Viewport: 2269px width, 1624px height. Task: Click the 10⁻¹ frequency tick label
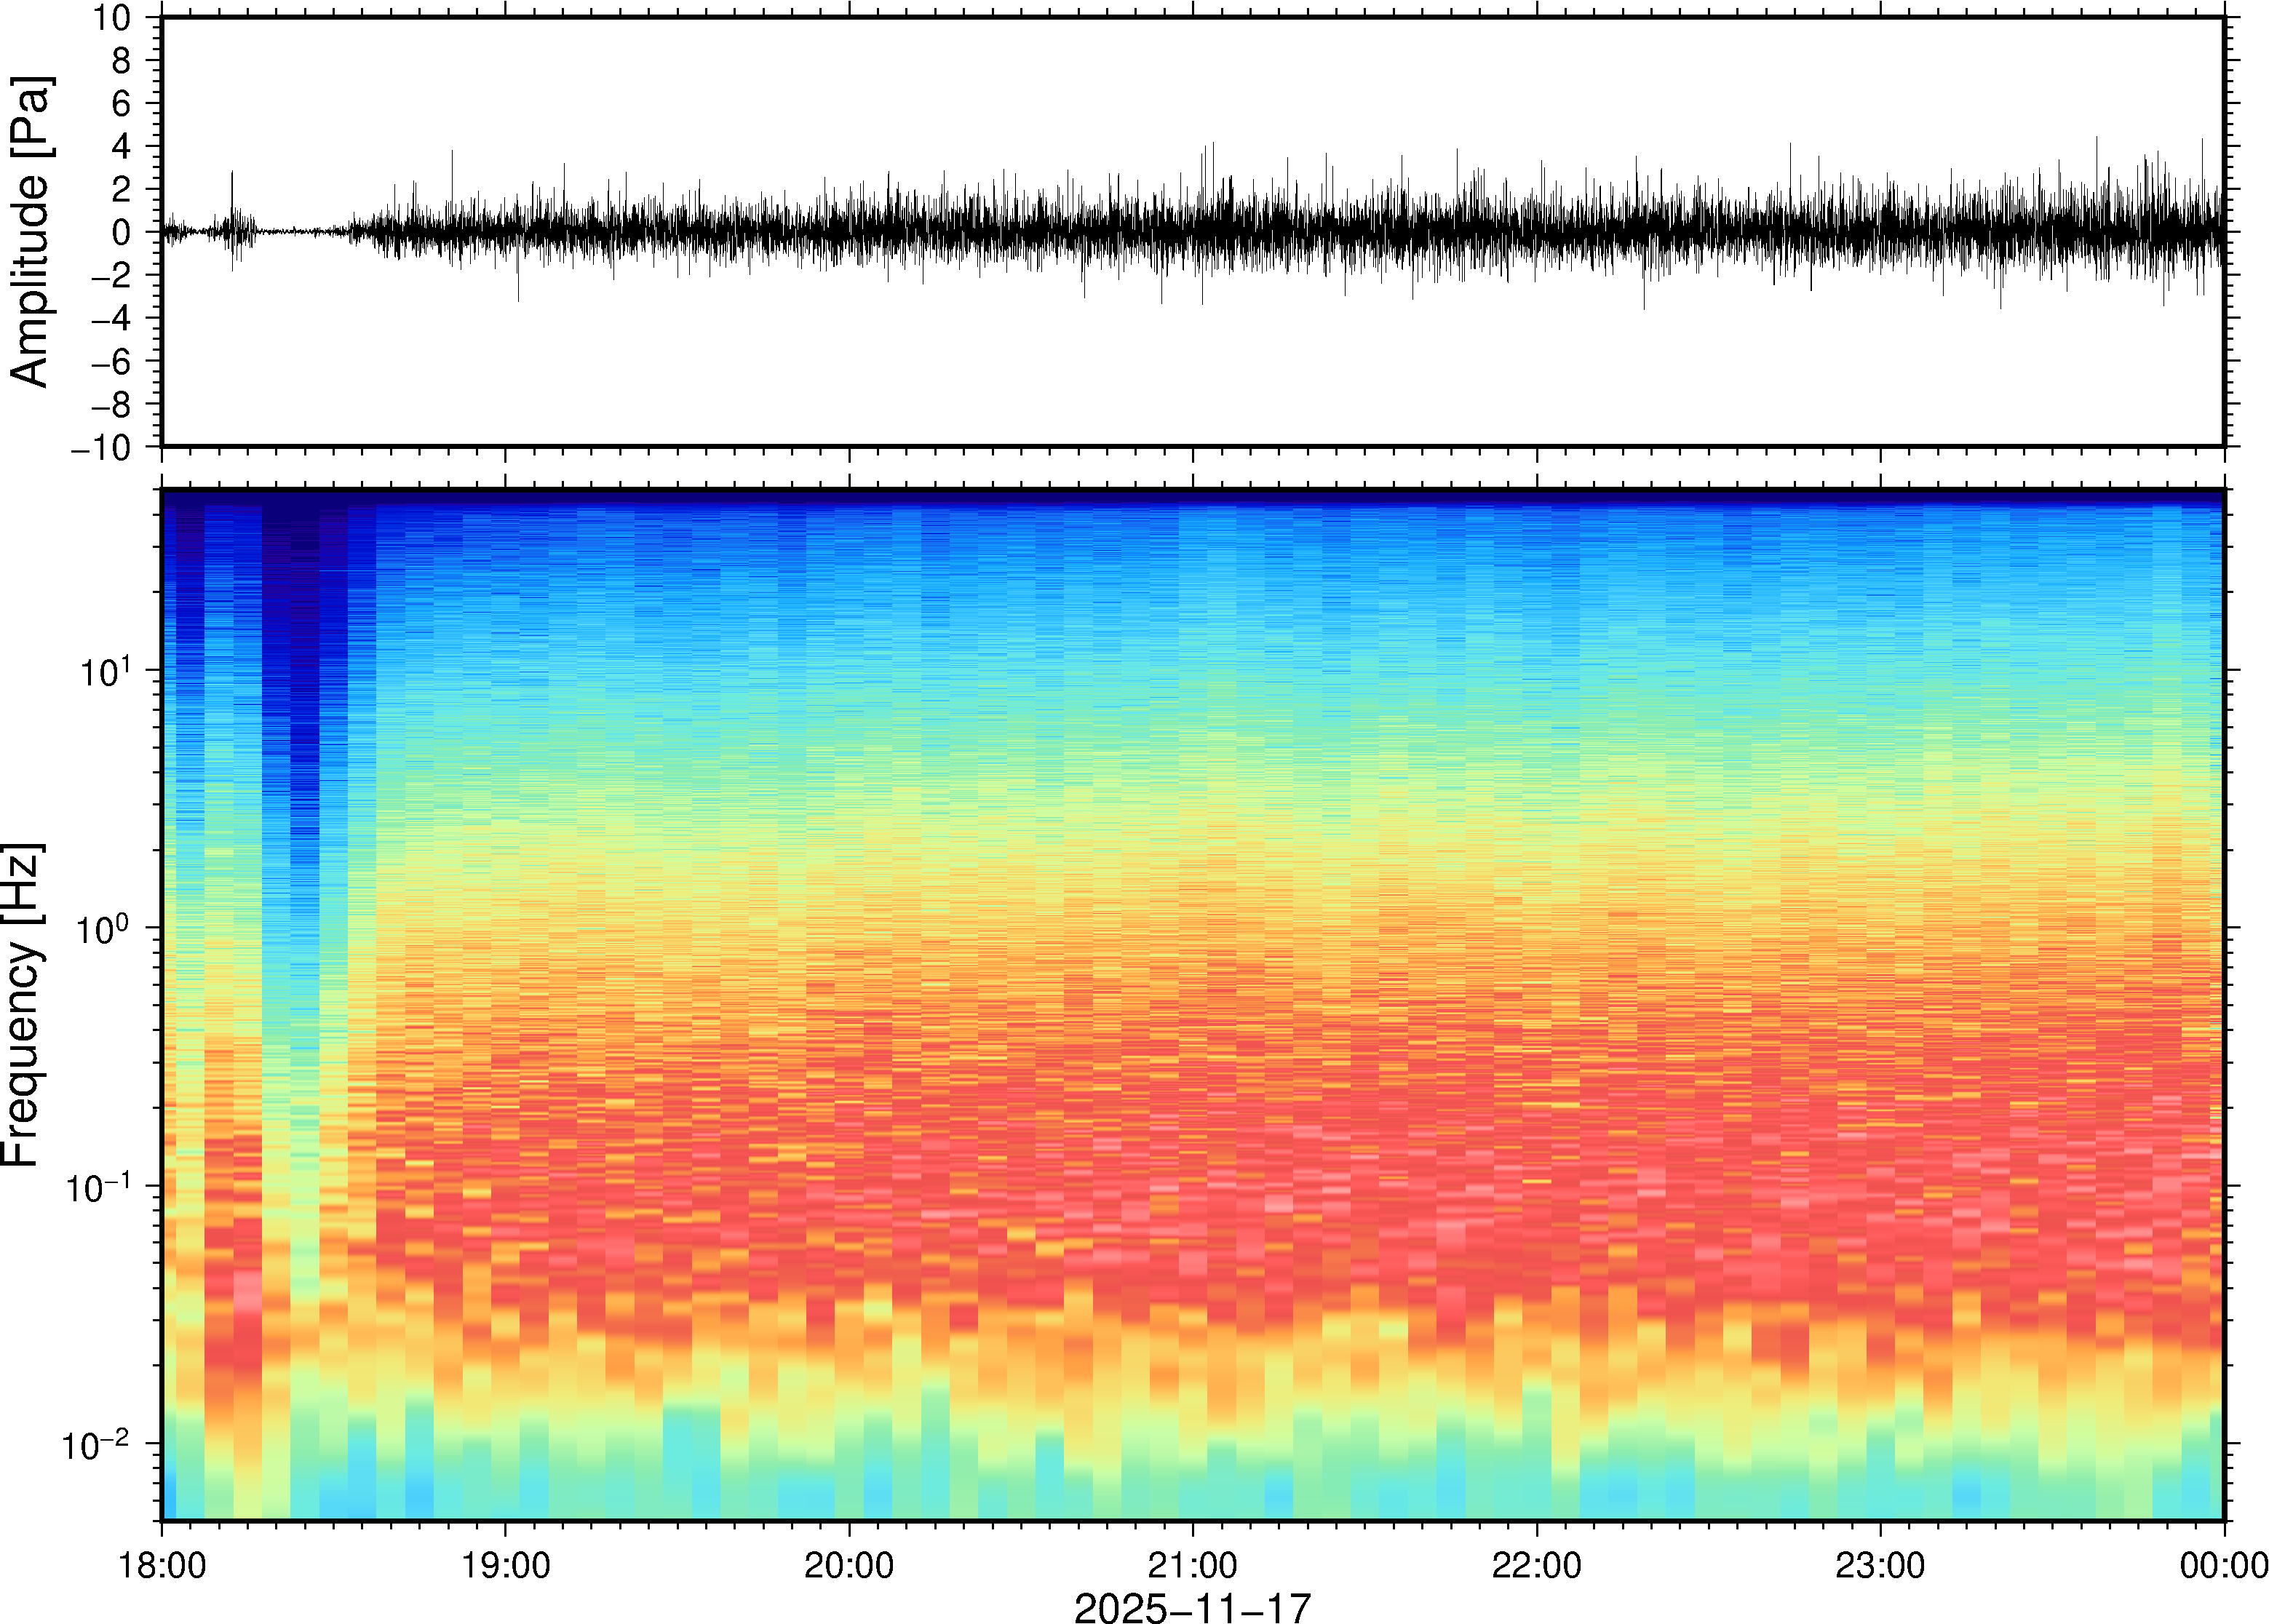pyautogui.click(x=98, y=1188)
